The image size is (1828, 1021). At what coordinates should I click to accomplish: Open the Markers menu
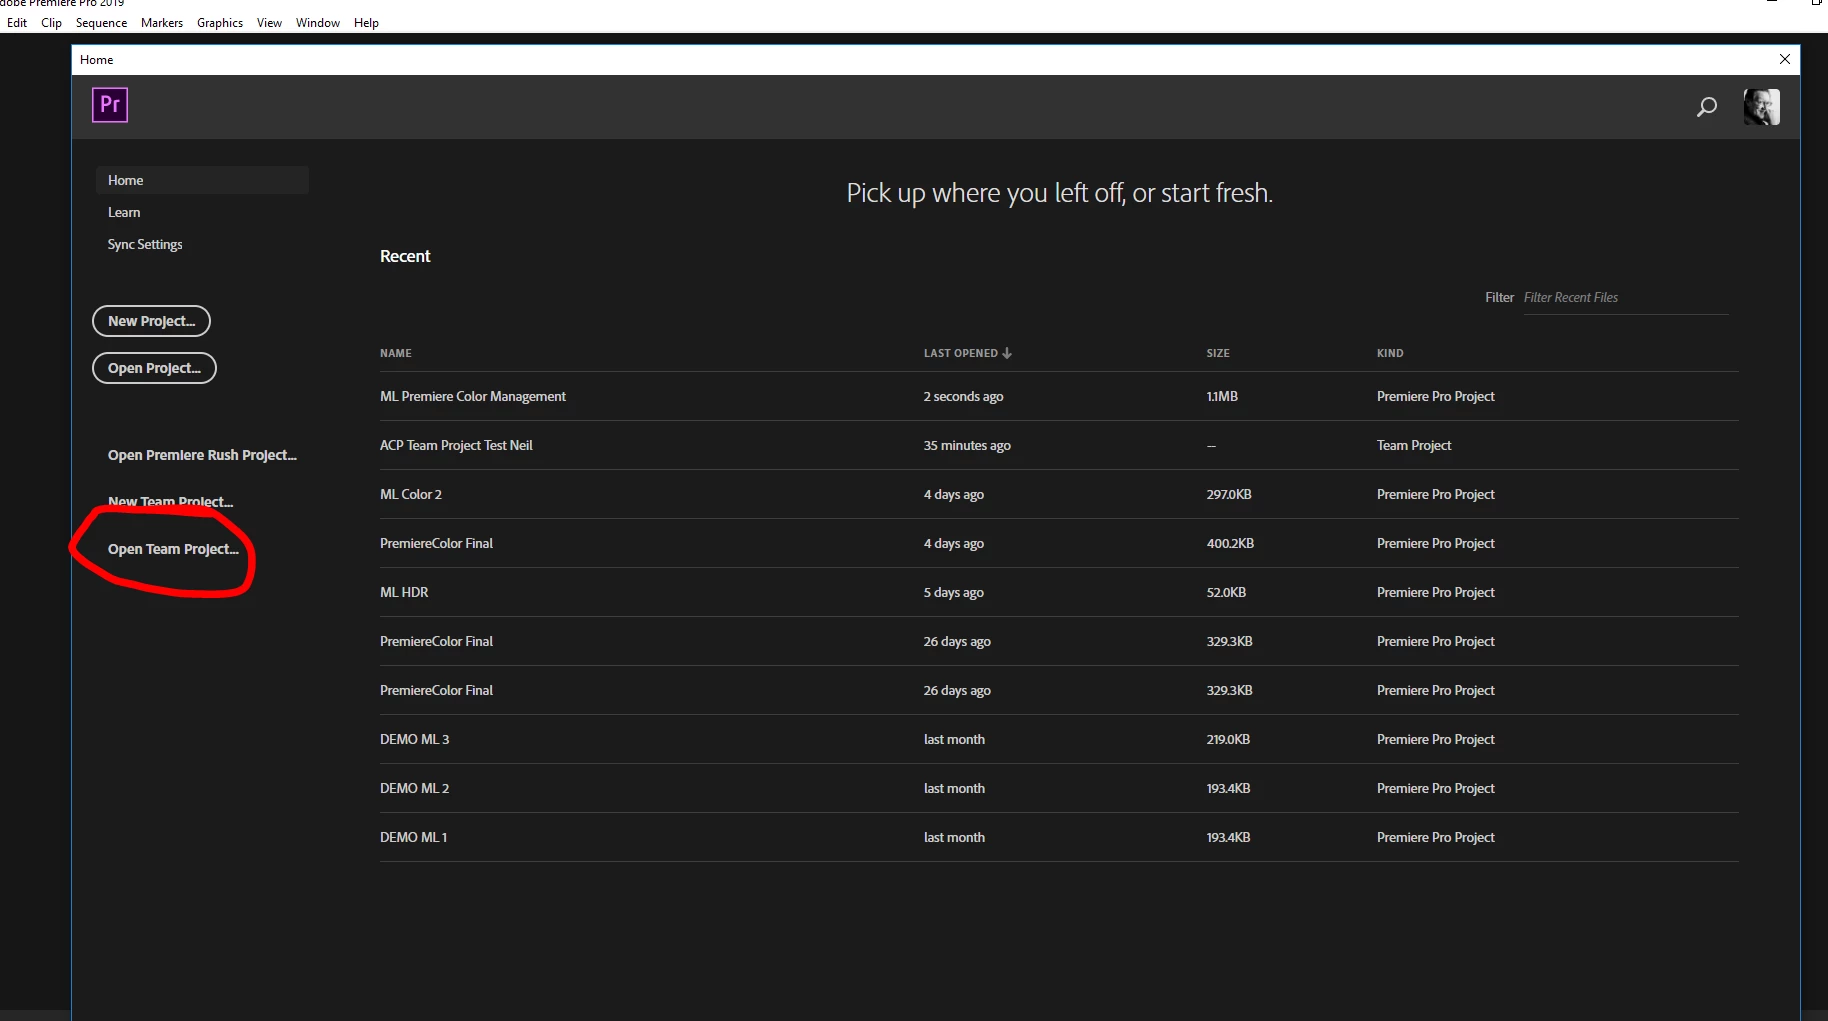[x=162, y=23]
